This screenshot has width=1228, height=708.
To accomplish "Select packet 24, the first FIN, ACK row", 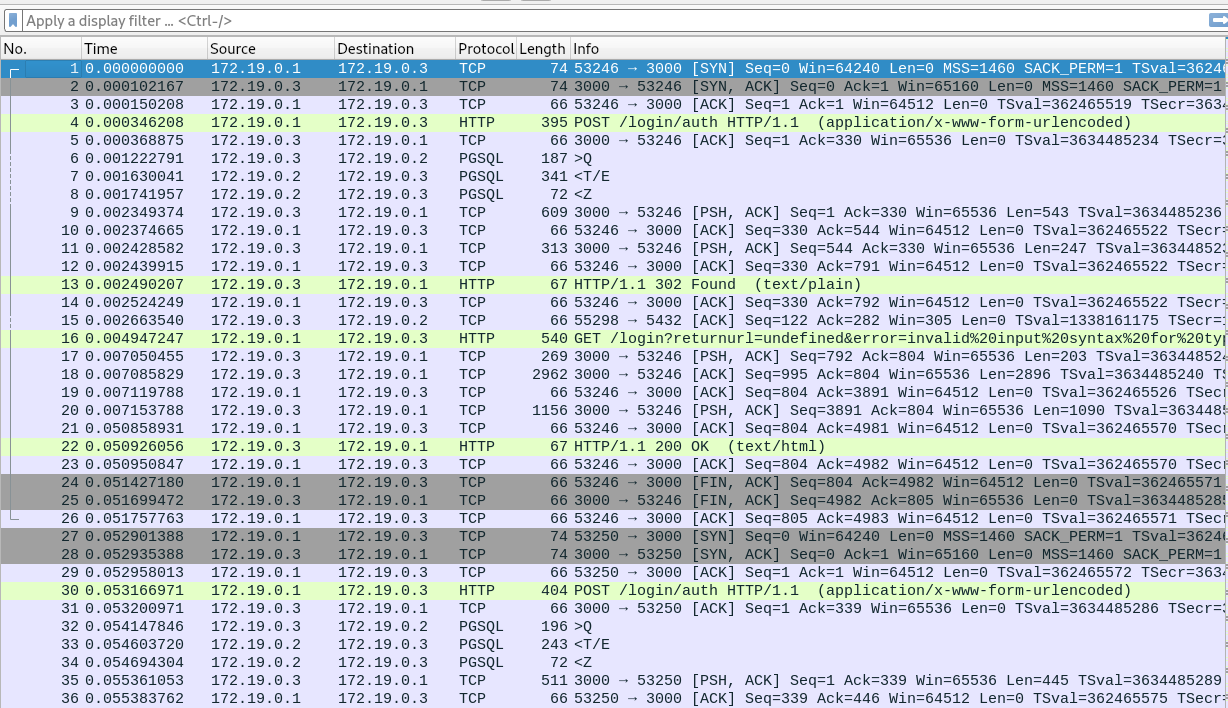I will click(600, 482).
